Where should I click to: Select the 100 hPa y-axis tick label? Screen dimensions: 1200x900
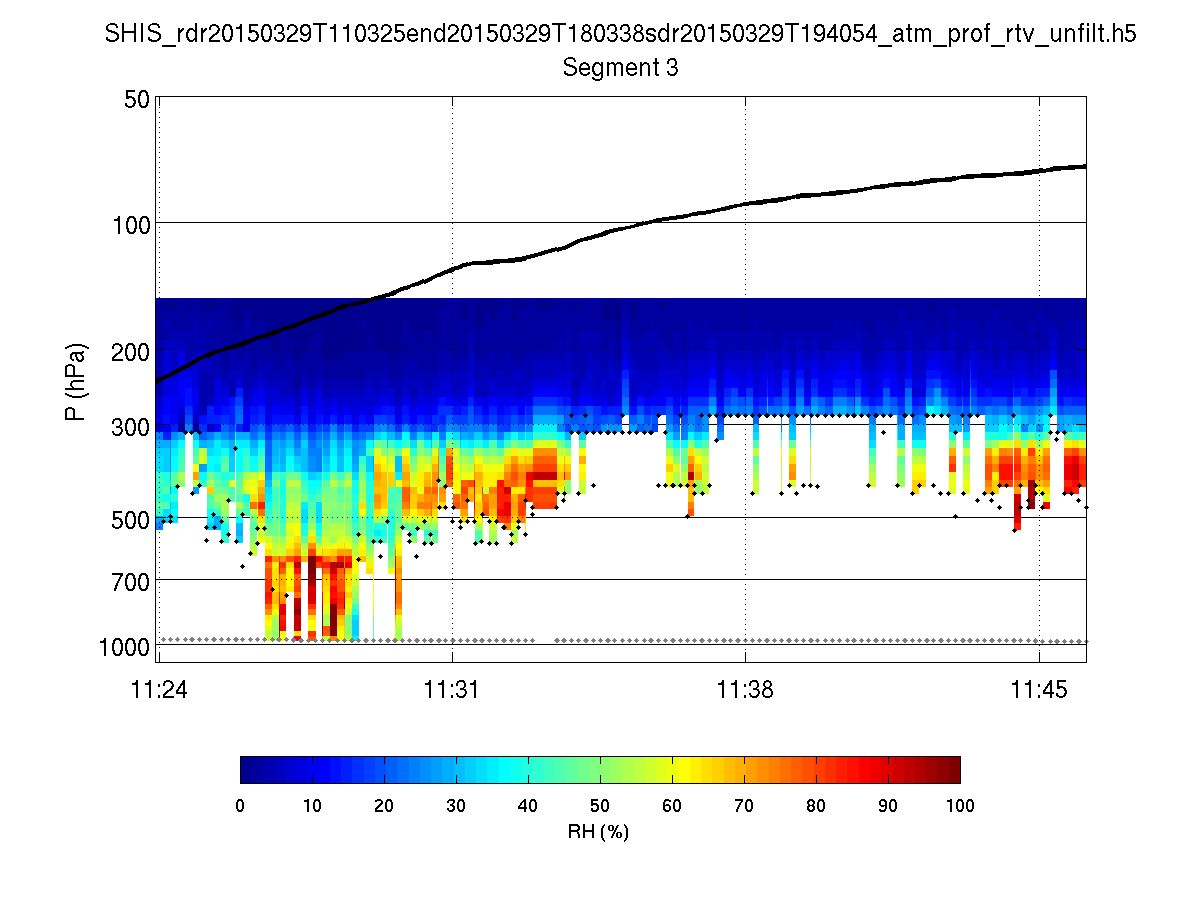tap(131, 224)
